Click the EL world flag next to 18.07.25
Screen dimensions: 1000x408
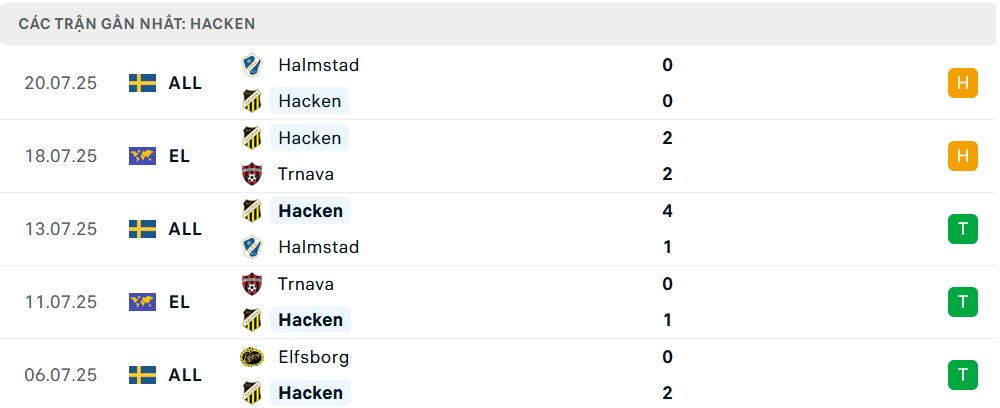[x=142, y=156]
